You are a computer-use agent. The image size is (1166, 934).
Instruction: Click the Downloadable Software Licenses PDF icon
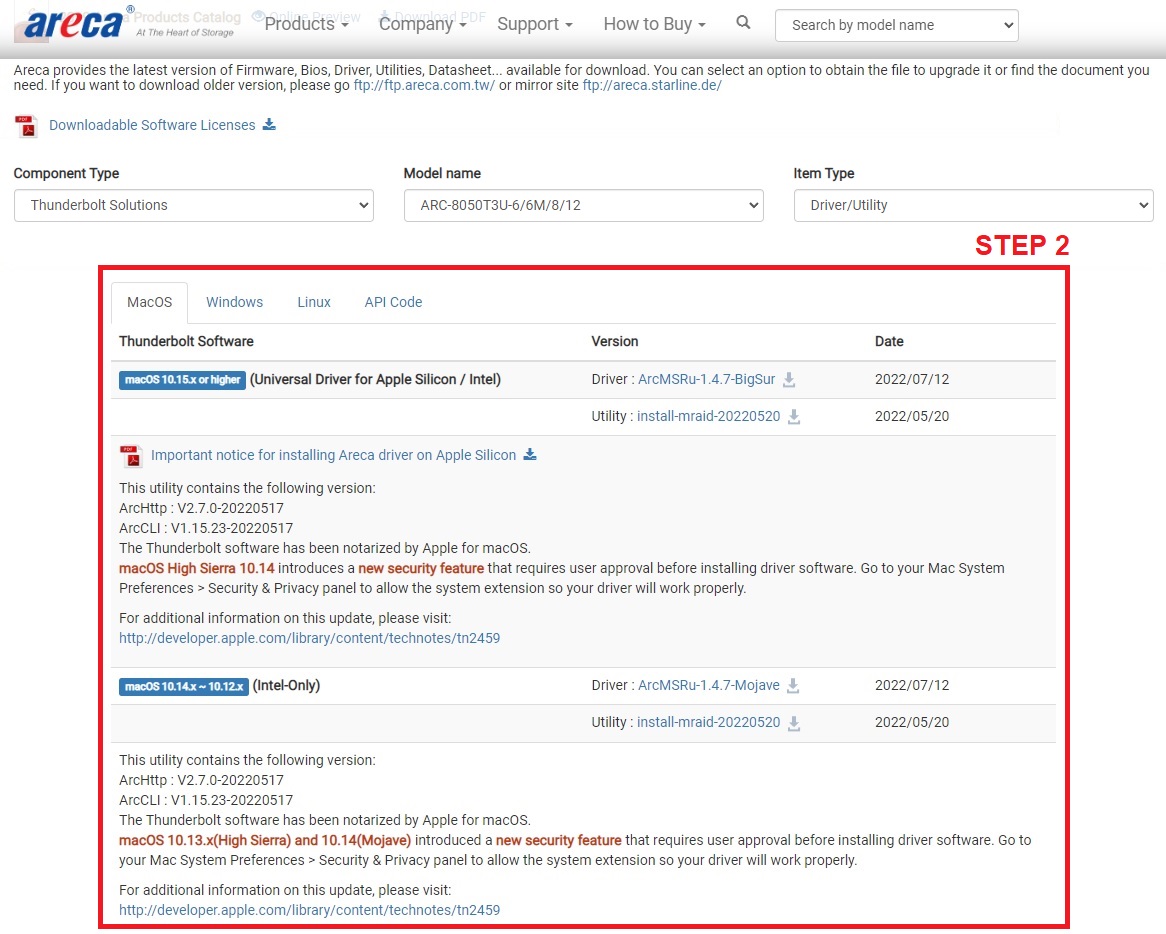click(x=27, y=126)
